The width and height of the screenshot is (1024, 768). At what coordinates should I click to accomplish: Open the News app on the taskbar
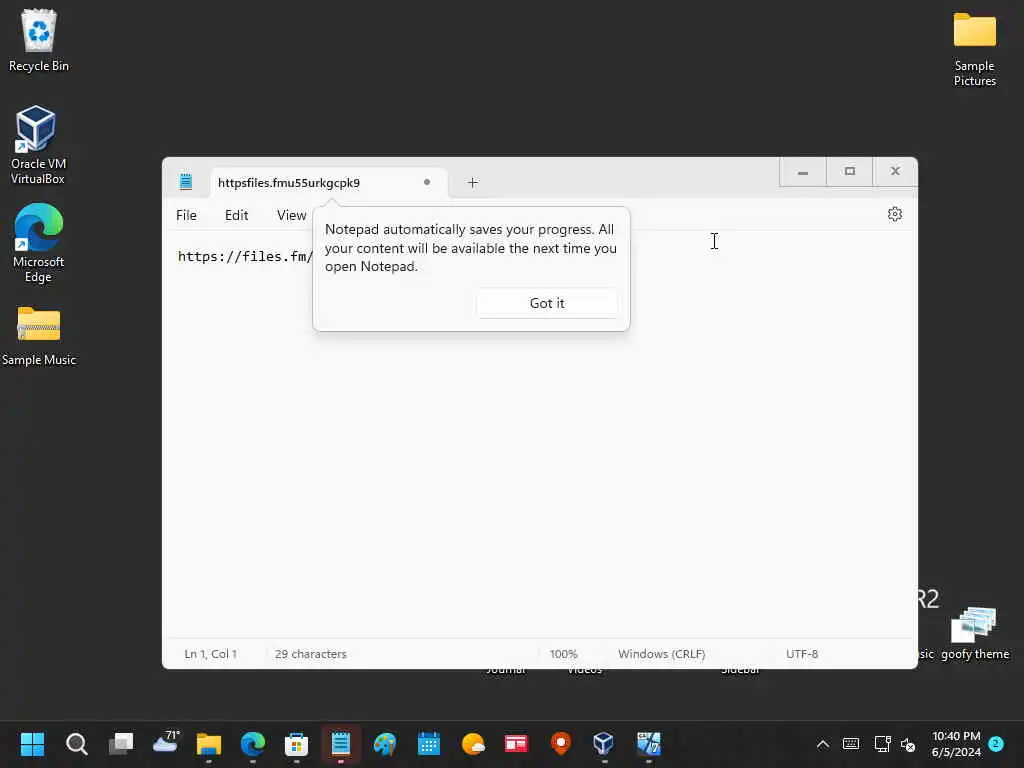click(x=516, y=743)
